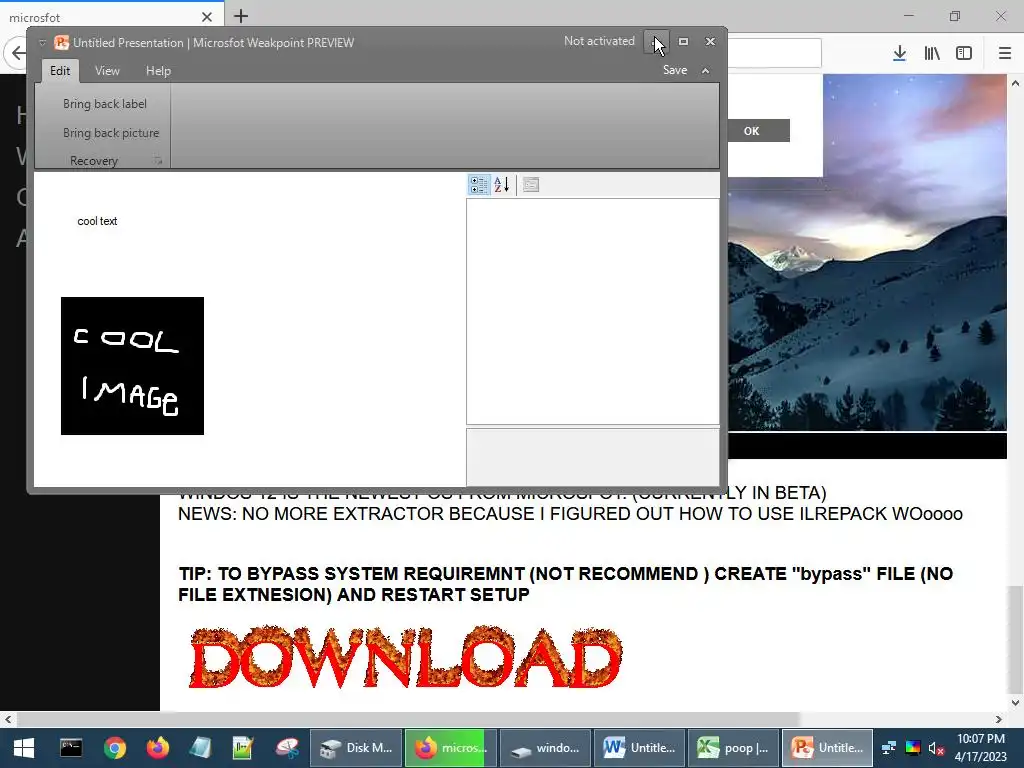Open Firefox library icon
Viewport: 1024px width, 768px height.
932,53
